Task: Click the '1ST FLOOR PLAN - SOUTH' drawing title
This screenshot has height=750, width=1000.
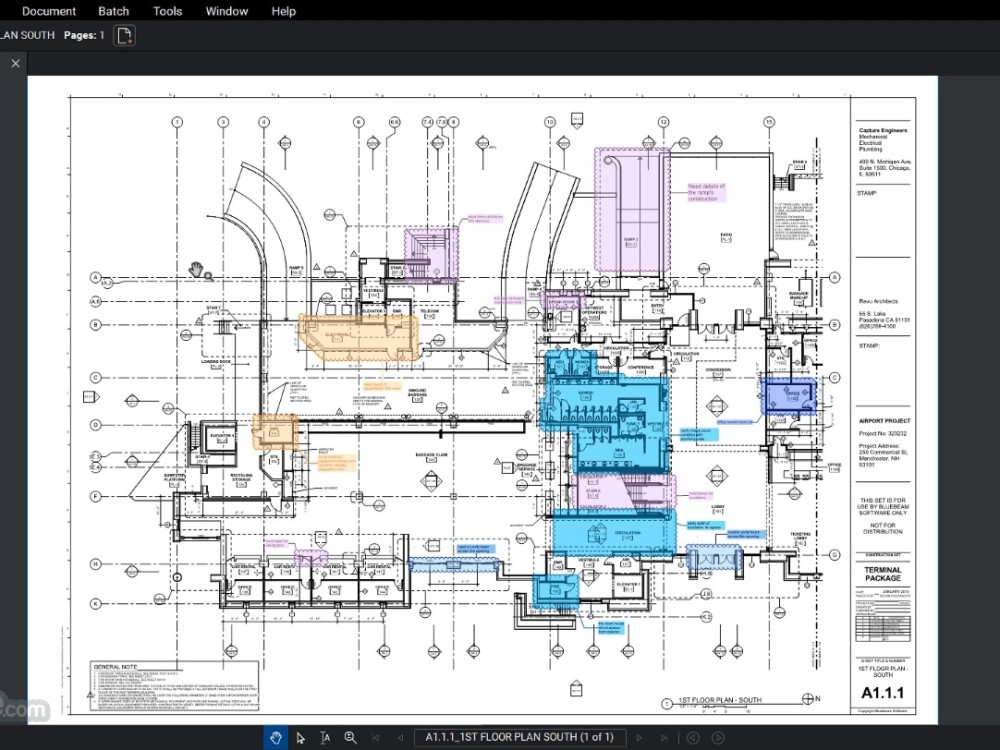Action: (720, 700)
